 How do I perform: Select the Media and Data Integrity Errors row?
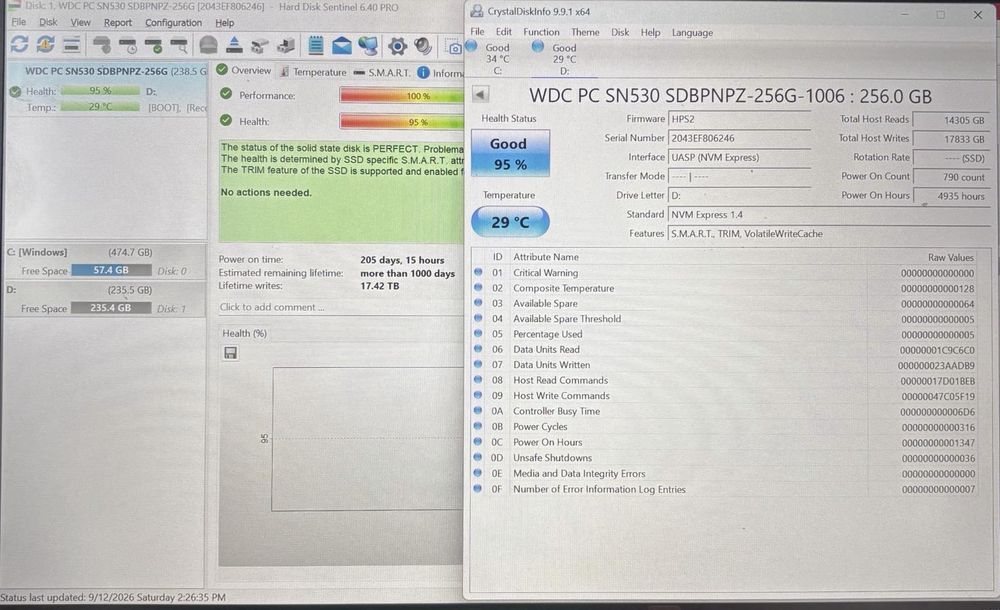[x=726, y=473]
